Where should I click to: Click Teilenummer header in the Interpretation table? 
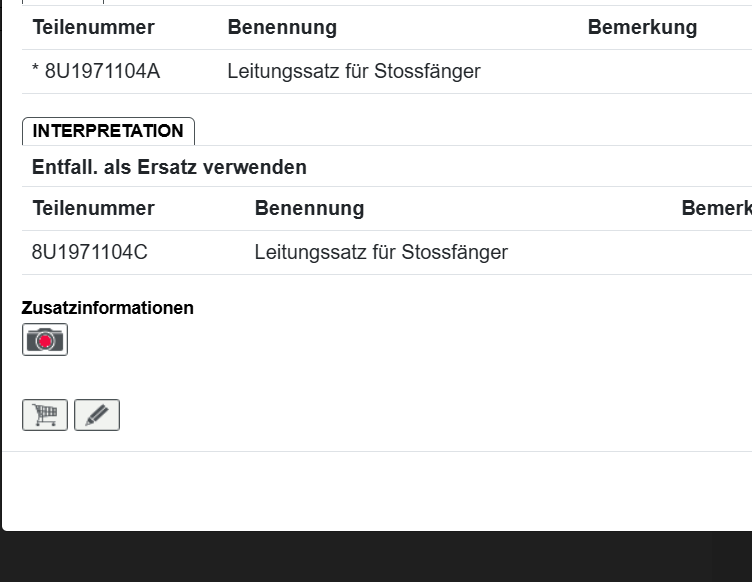(94, 208)
